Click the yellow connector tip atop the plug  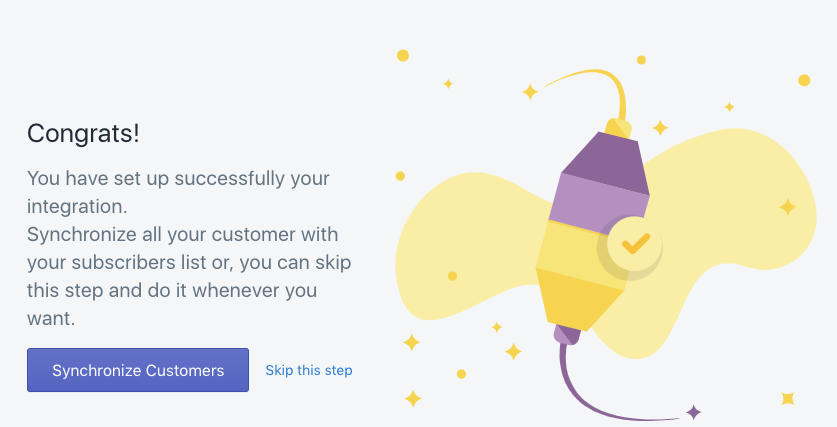coord(618,129)
